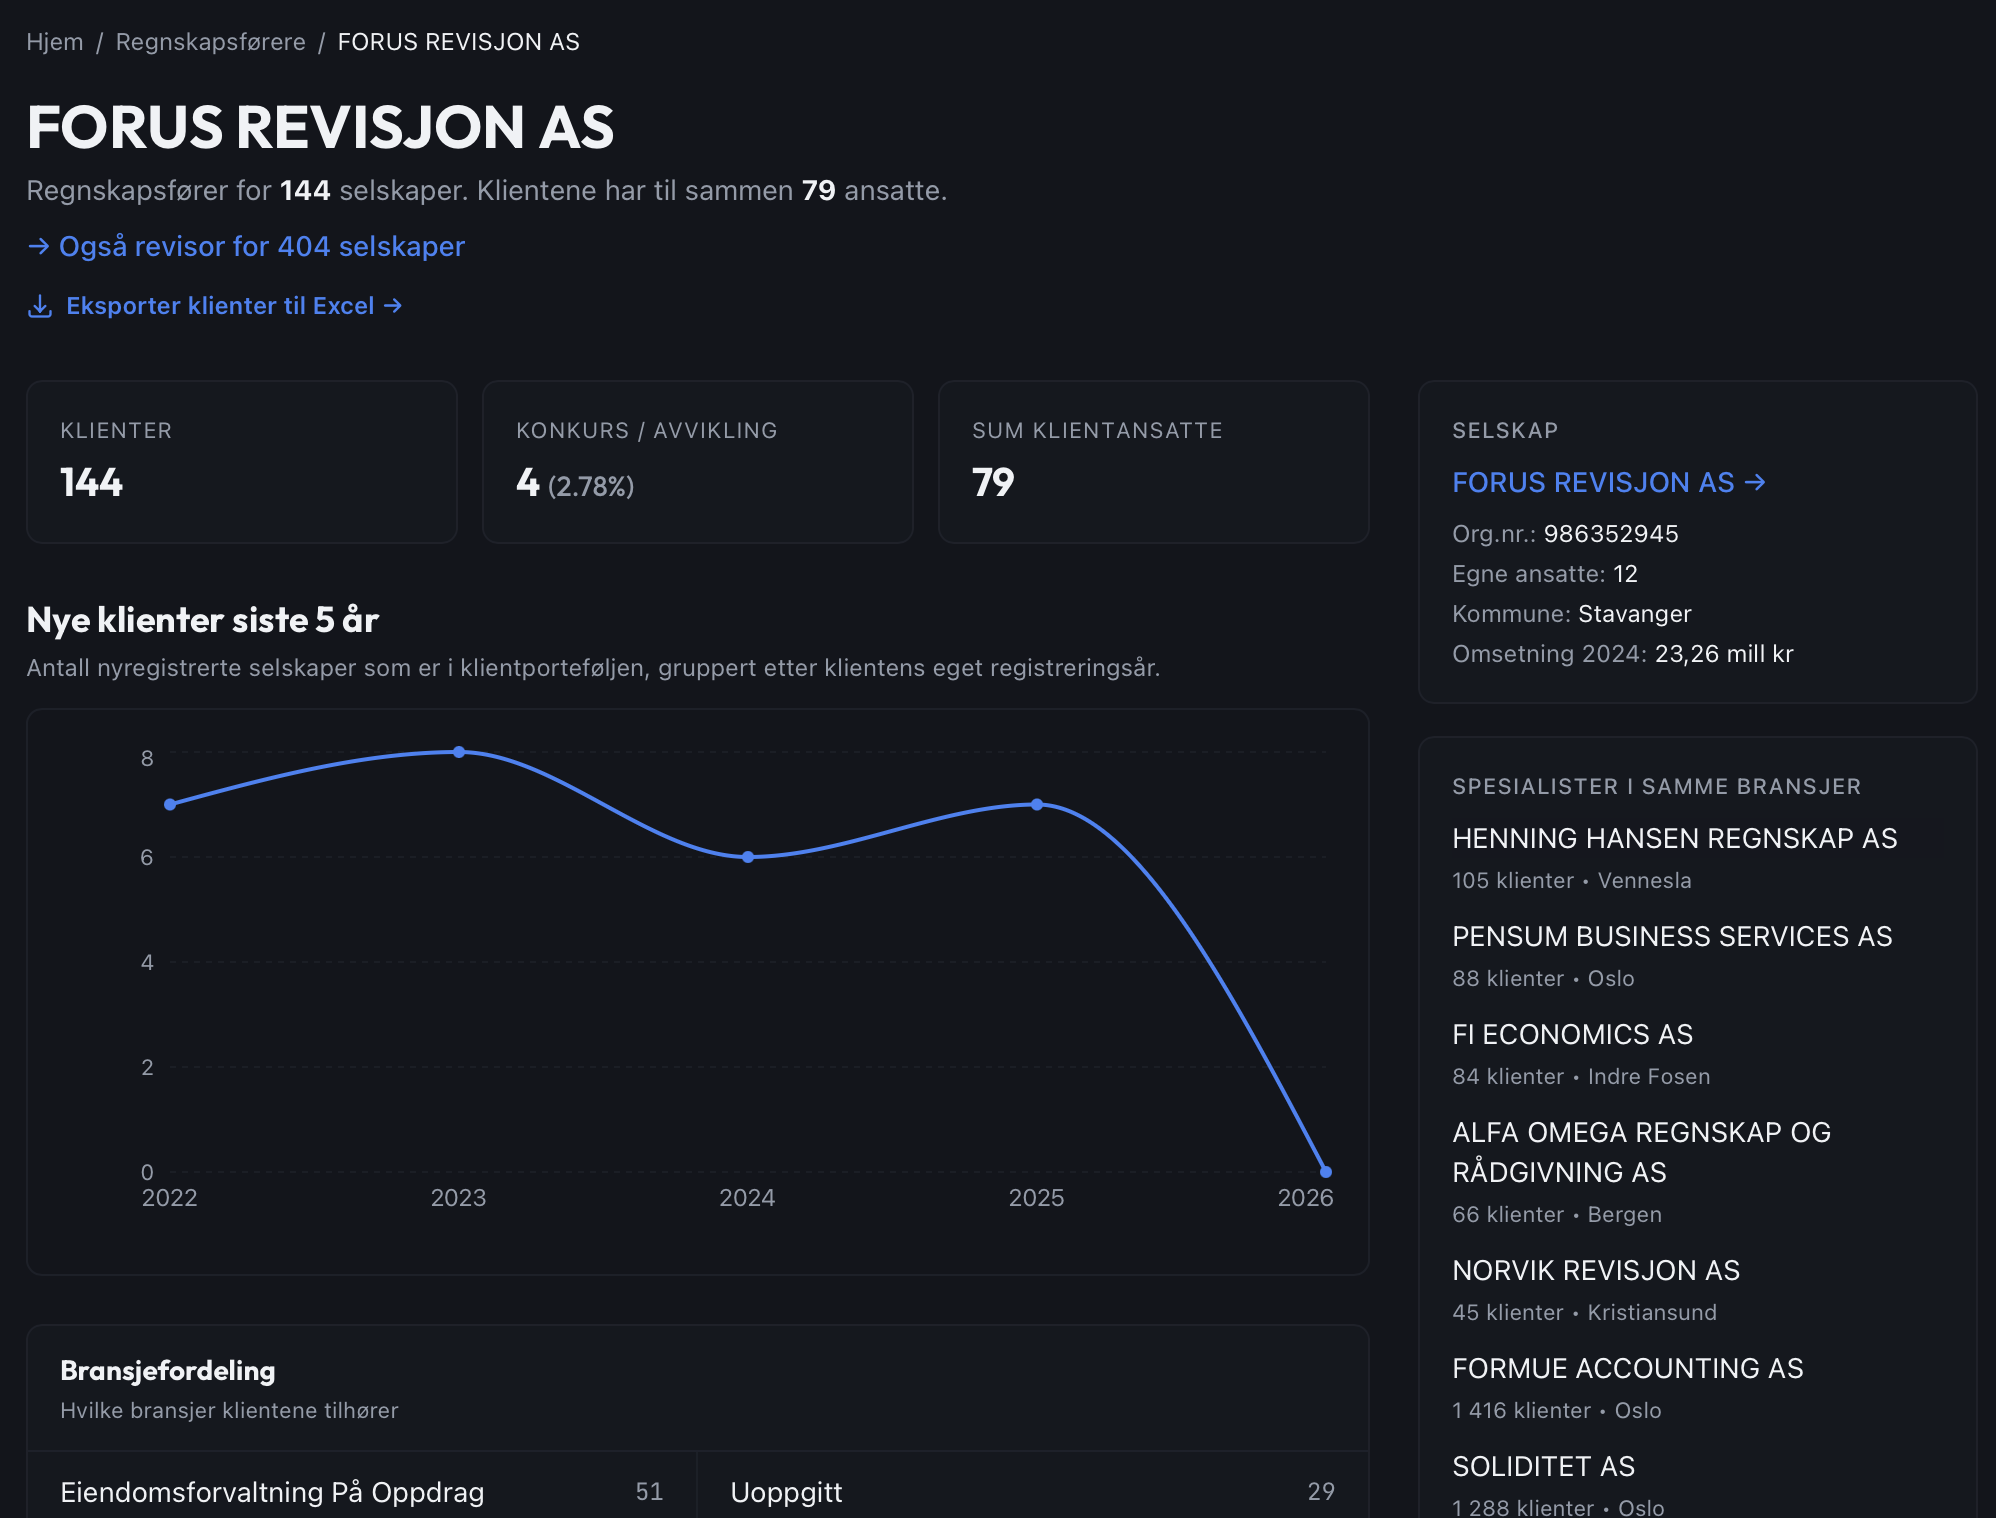1996x1518 pixels.
Task: Click the 2026 data point on chart
Action: [x=1326, y=1172]
